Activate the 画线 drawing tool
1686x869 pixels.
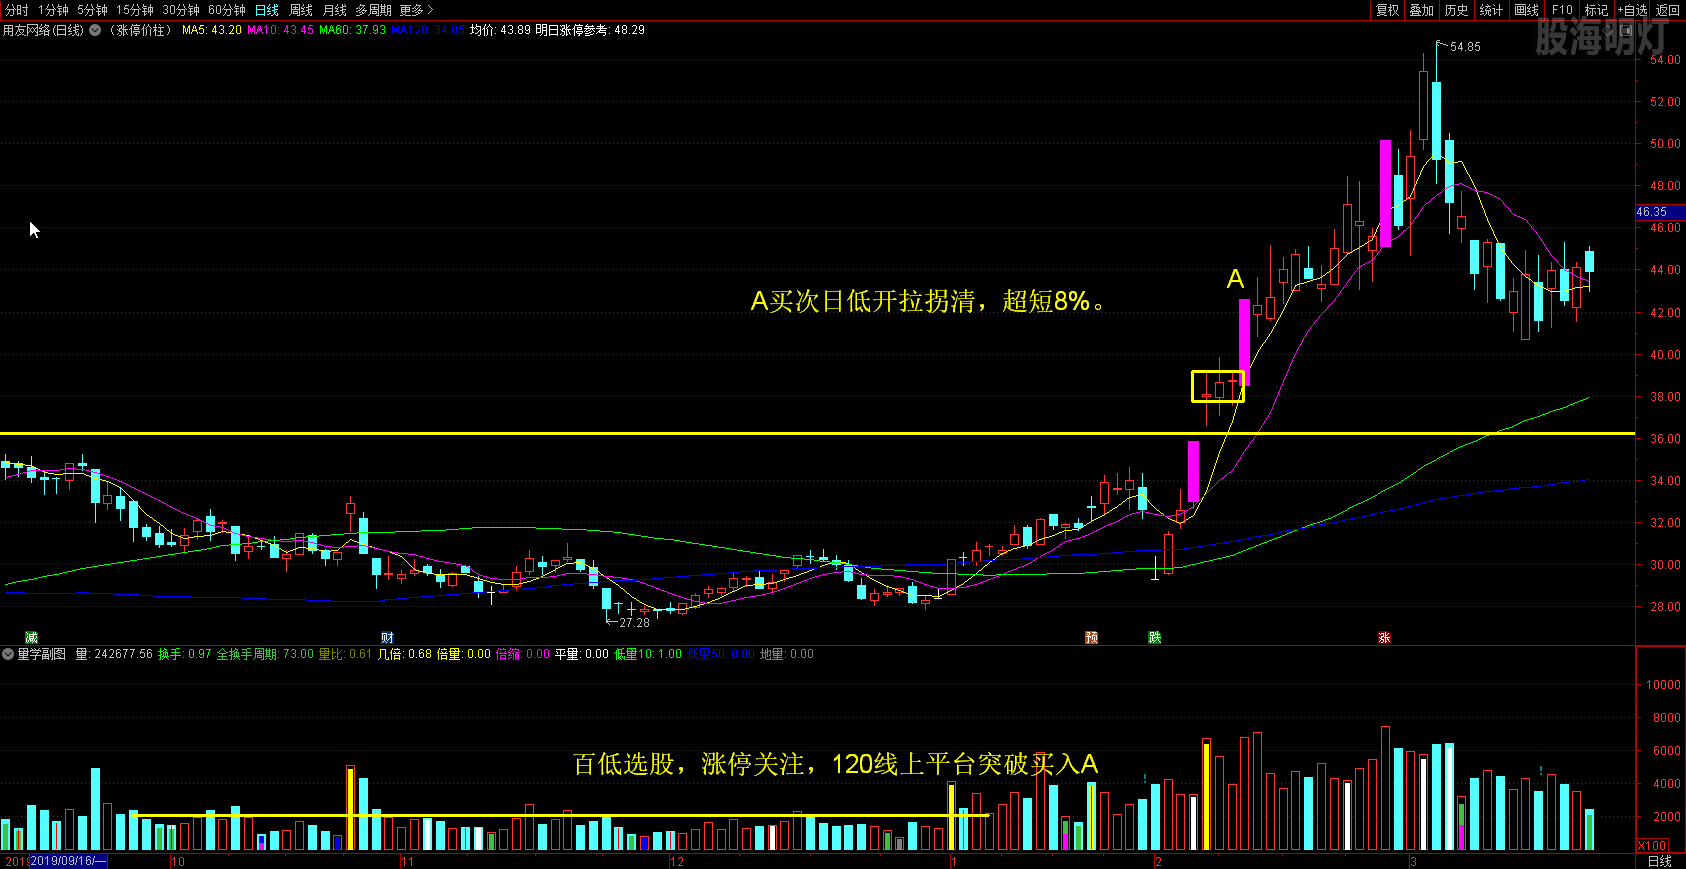(x=1527, y=10)
